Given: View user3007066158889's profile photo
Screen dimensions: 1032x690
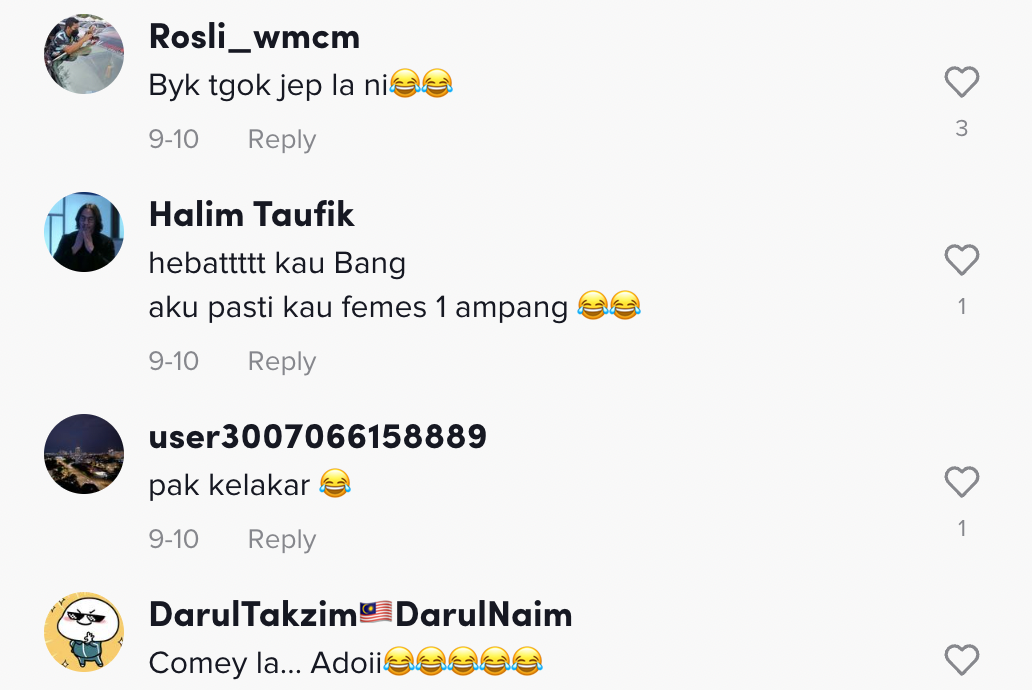Looking at the screenshot, I should coord(84,454).
